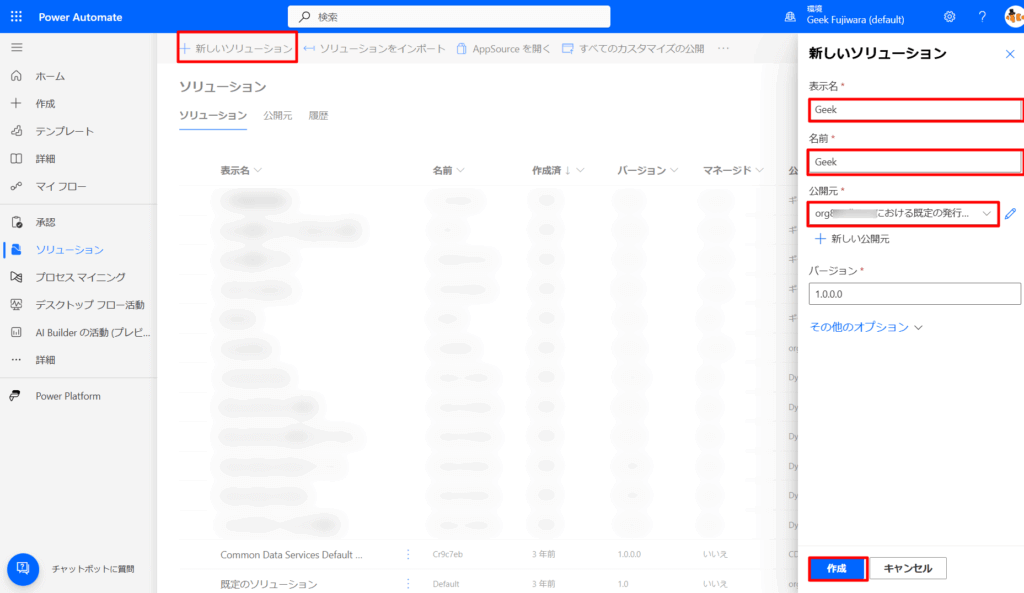The image size is (1024, 593).
Task: Click チャットボットに質問 label
Action: [93, 569]
